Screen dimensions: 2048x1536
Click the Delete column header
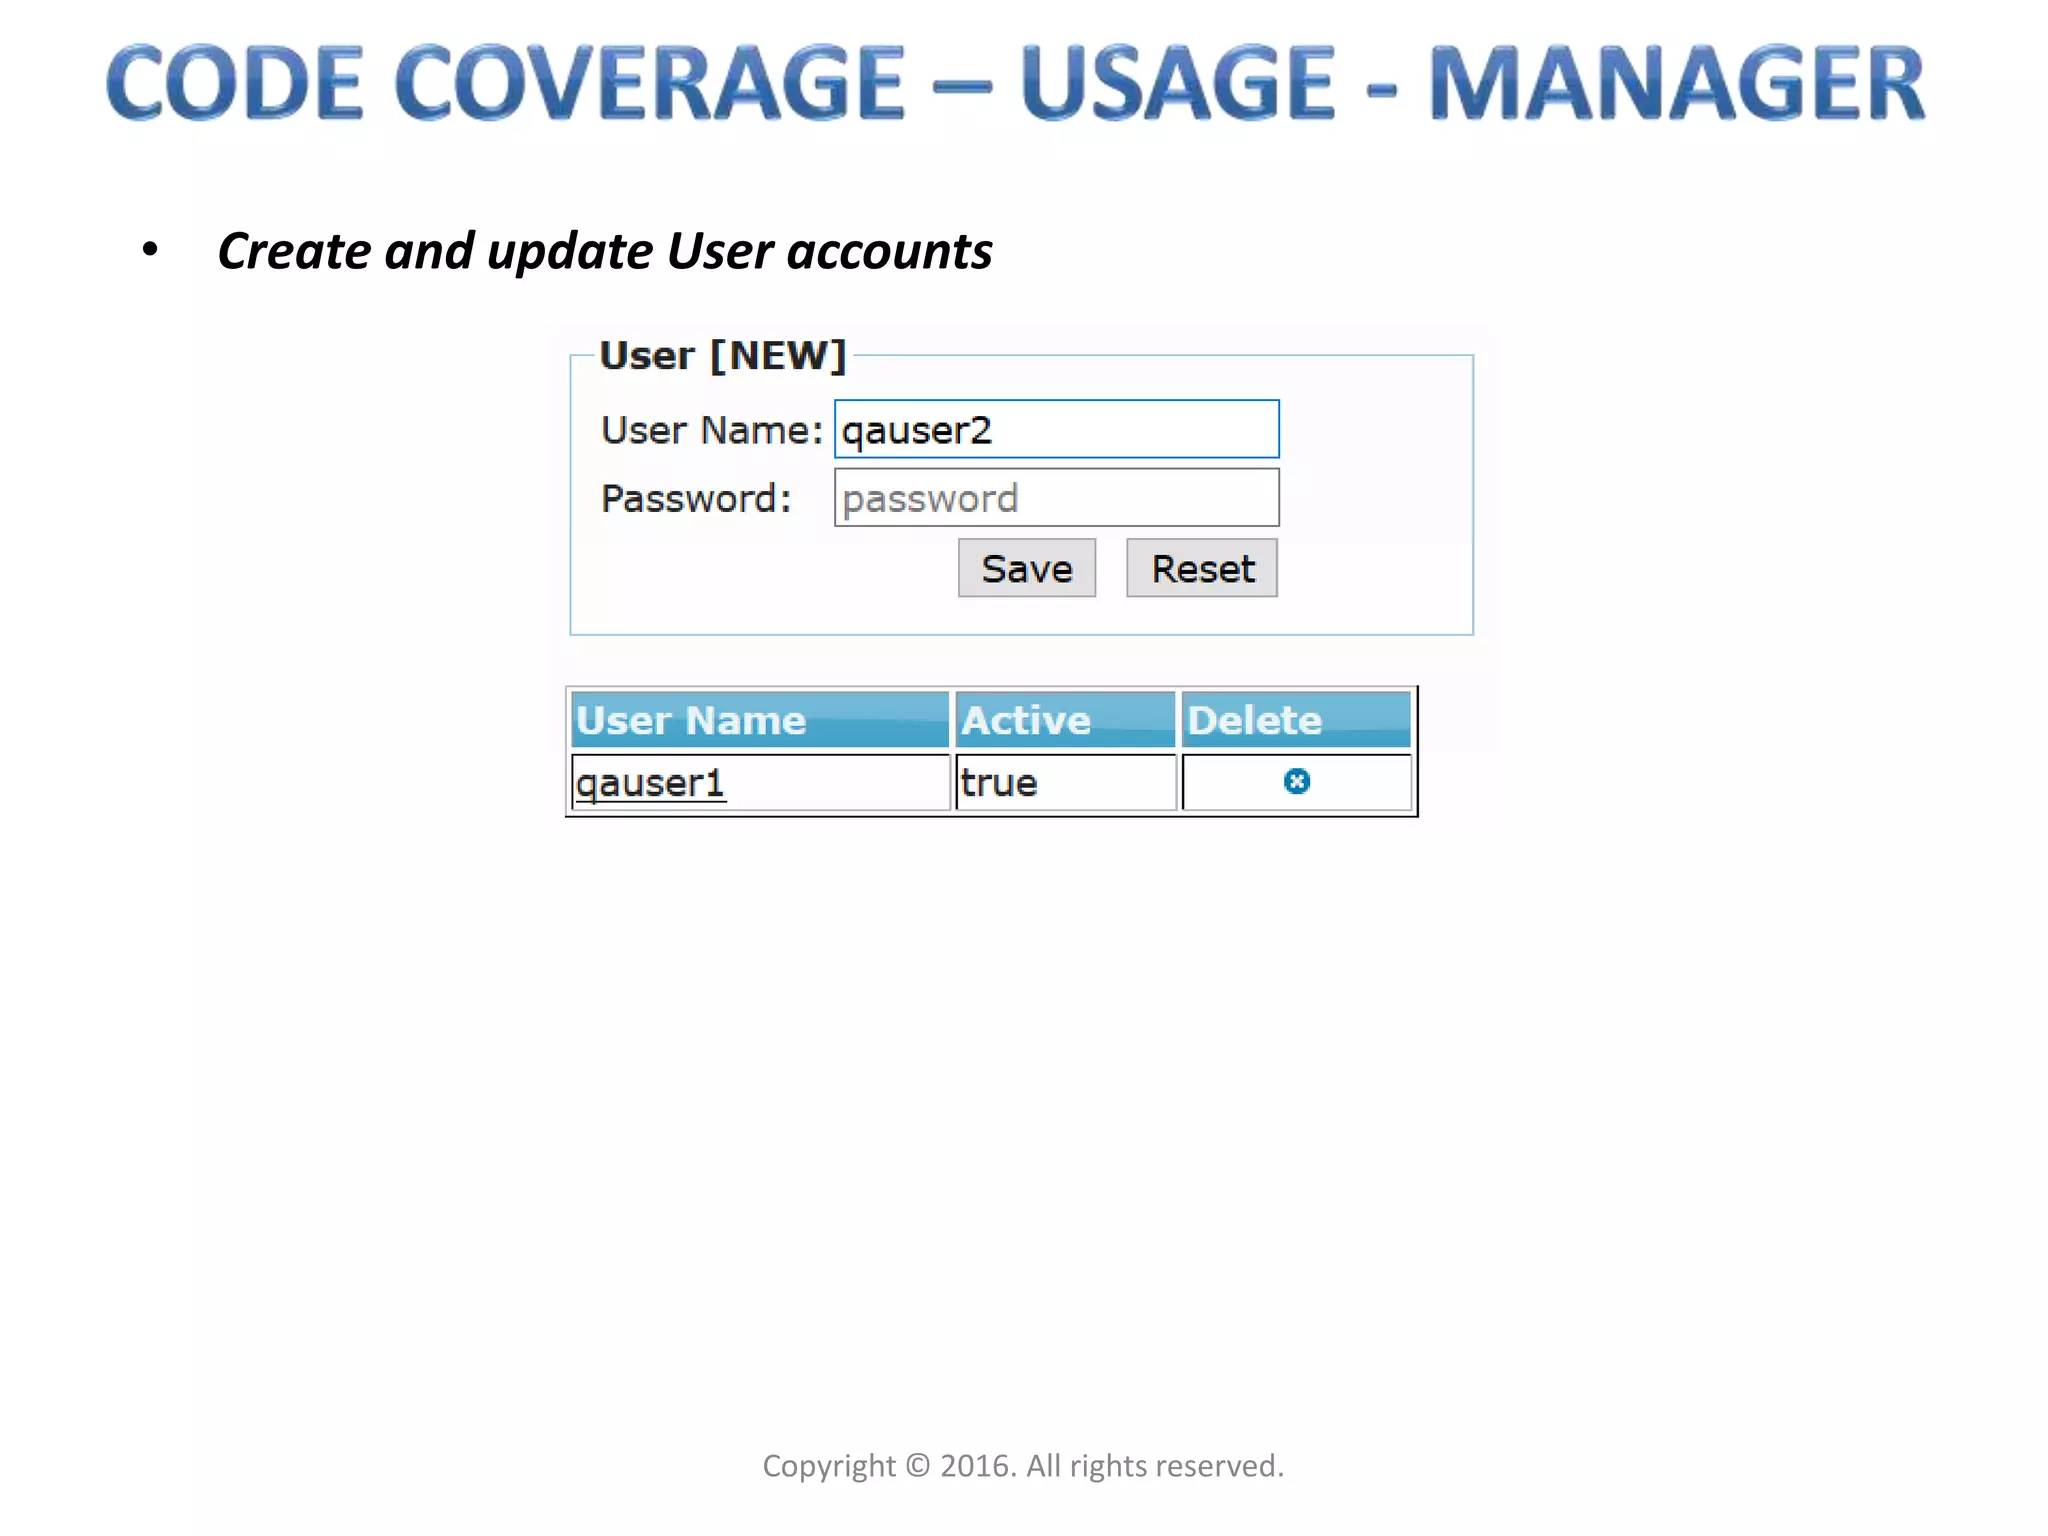(x=1296, y=720)
